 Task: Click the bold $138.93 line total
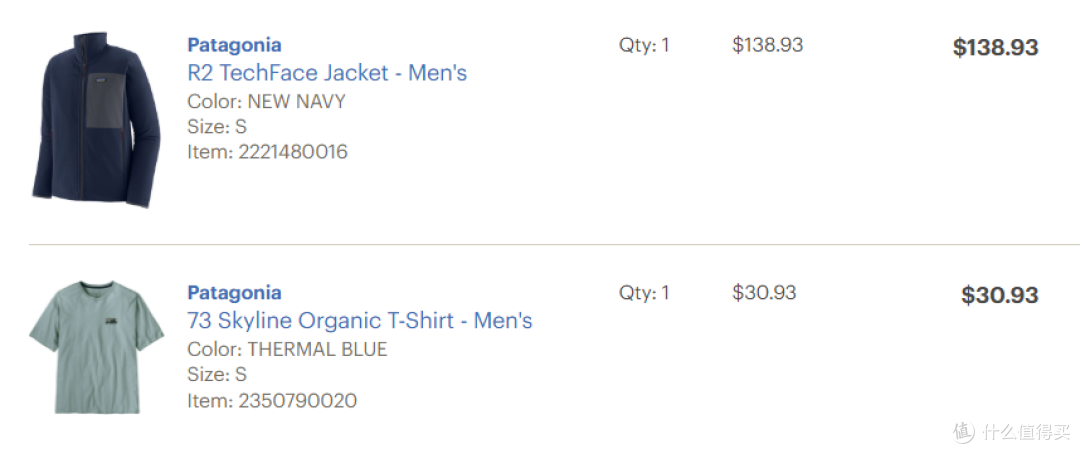point(995,48)
